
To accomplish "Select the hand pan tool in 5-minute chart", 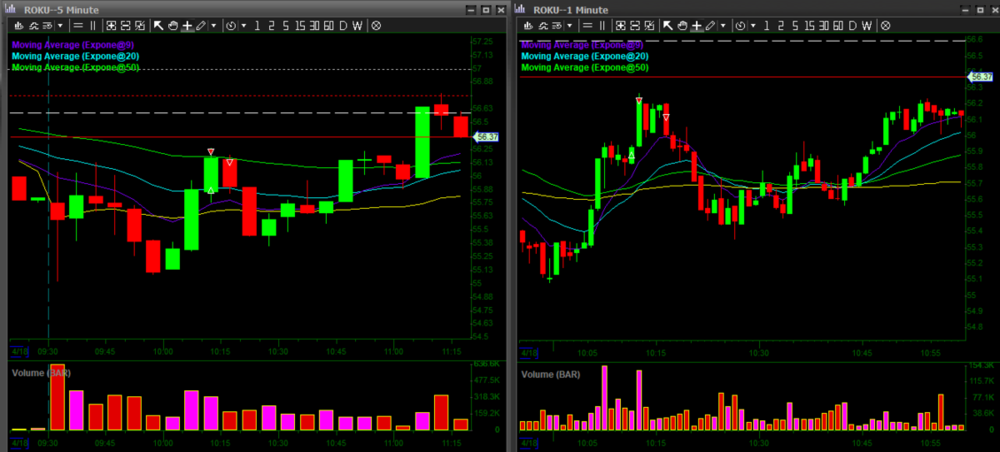I will [x=172, y=25].
